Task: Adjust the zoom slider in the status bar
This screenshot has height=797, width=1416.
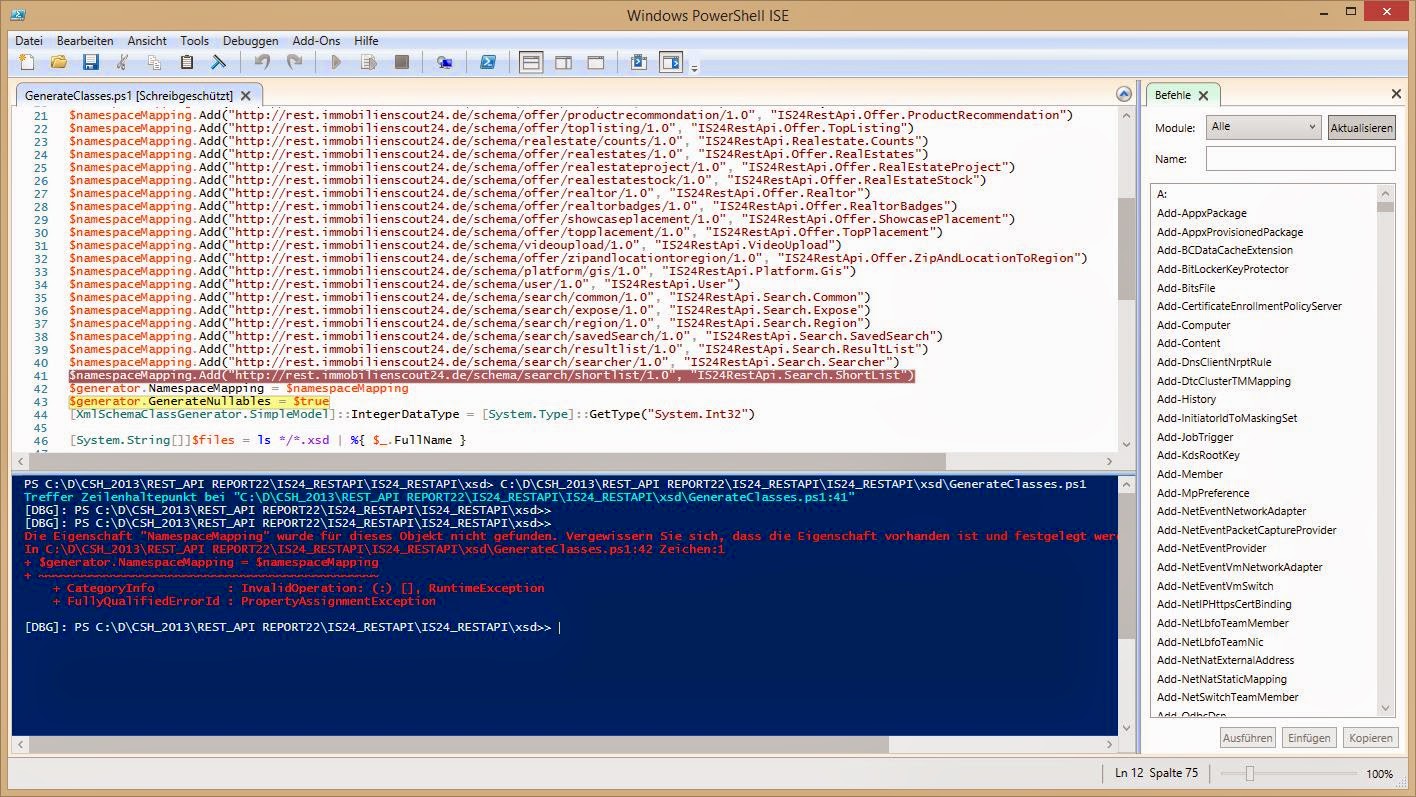Action: 1249,773
